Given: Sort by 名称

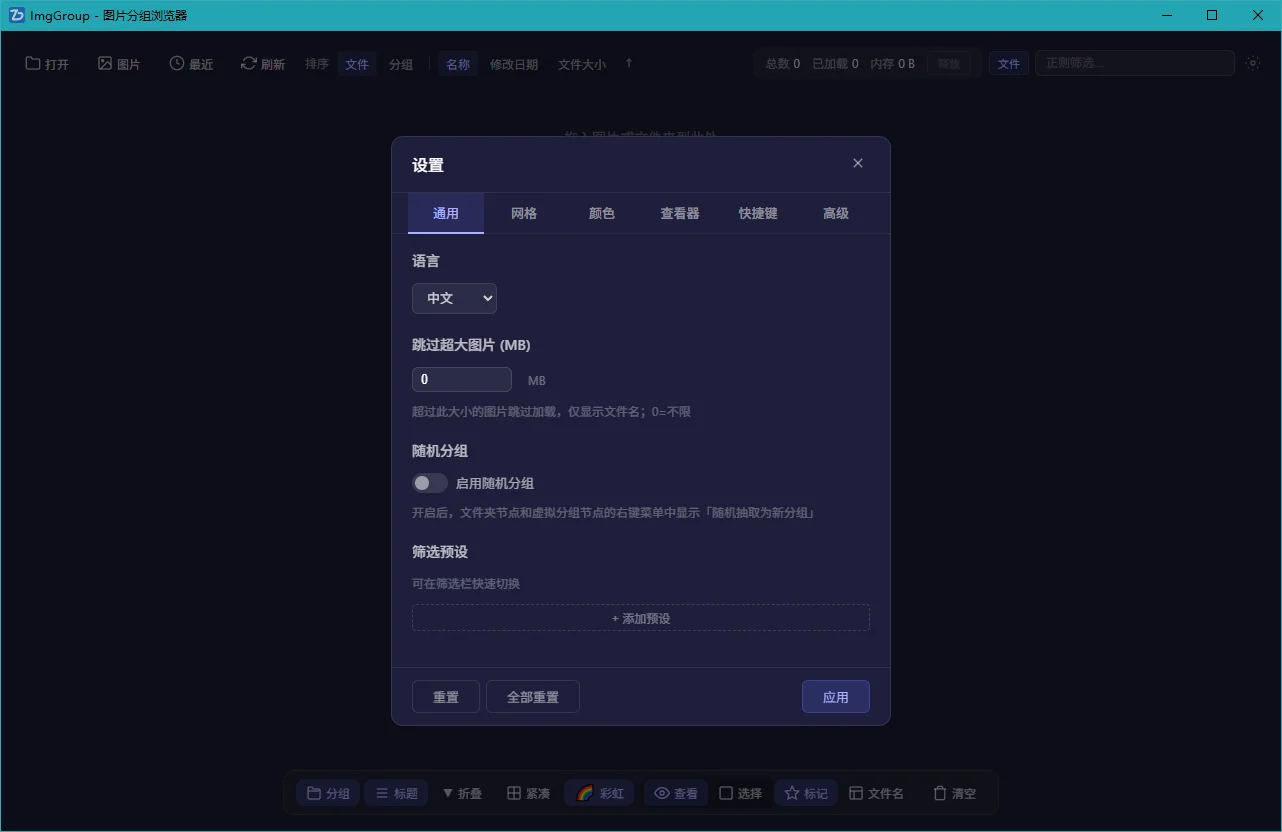Looking at the screenshot, I should 458,64.
